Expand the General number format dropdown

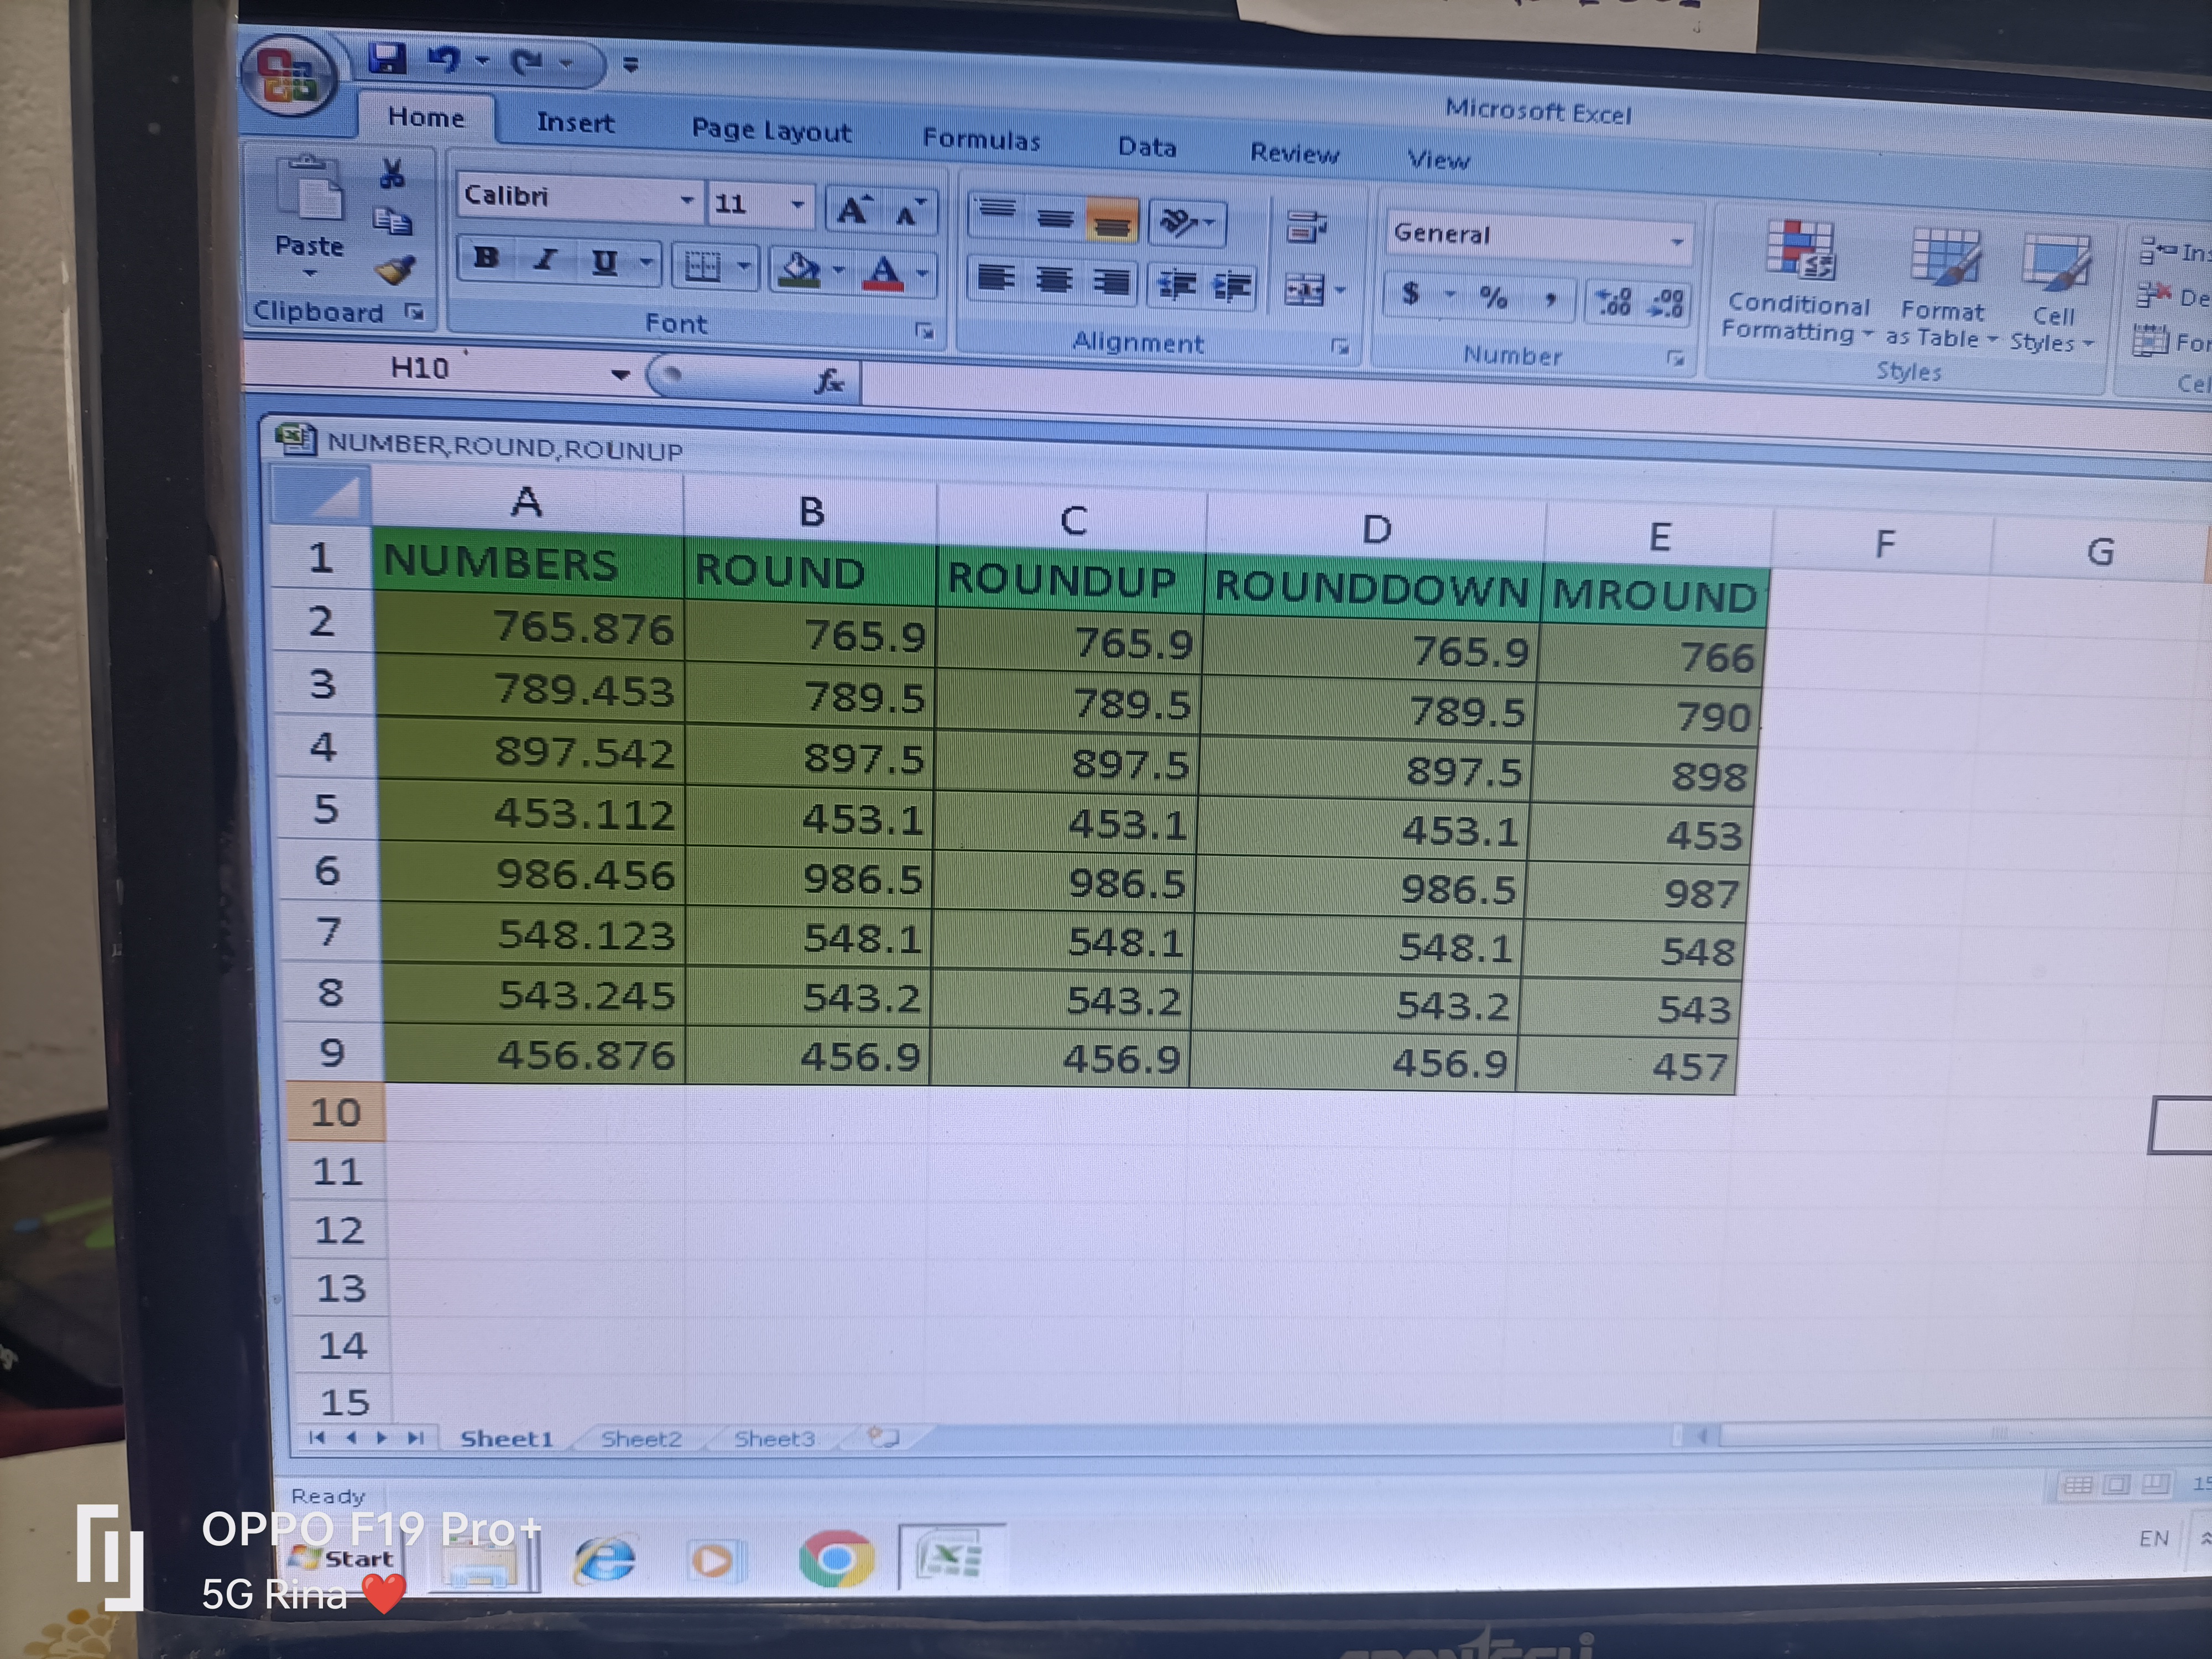tap(1676, 241)
